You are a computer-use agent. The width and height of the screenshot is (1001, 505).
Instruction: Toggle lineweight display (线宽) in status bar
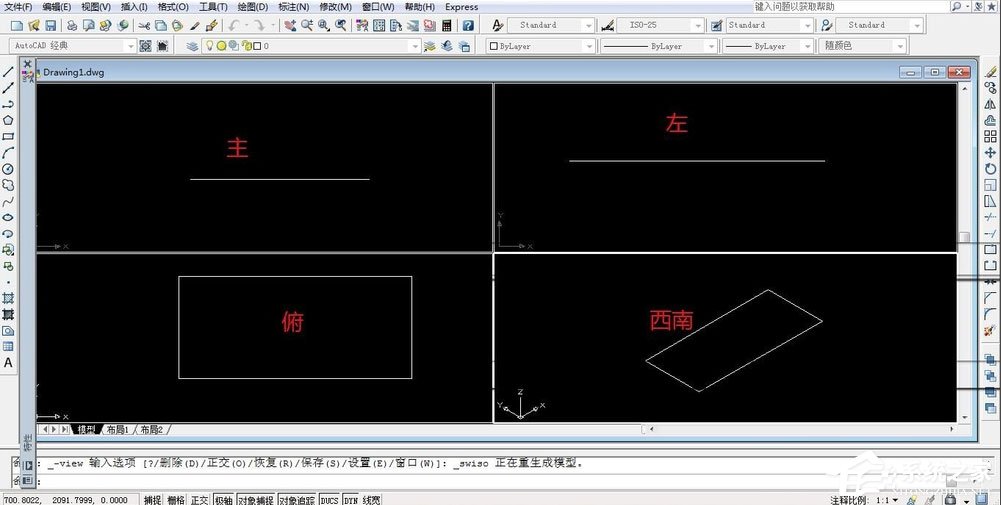(x=372, y=500)
